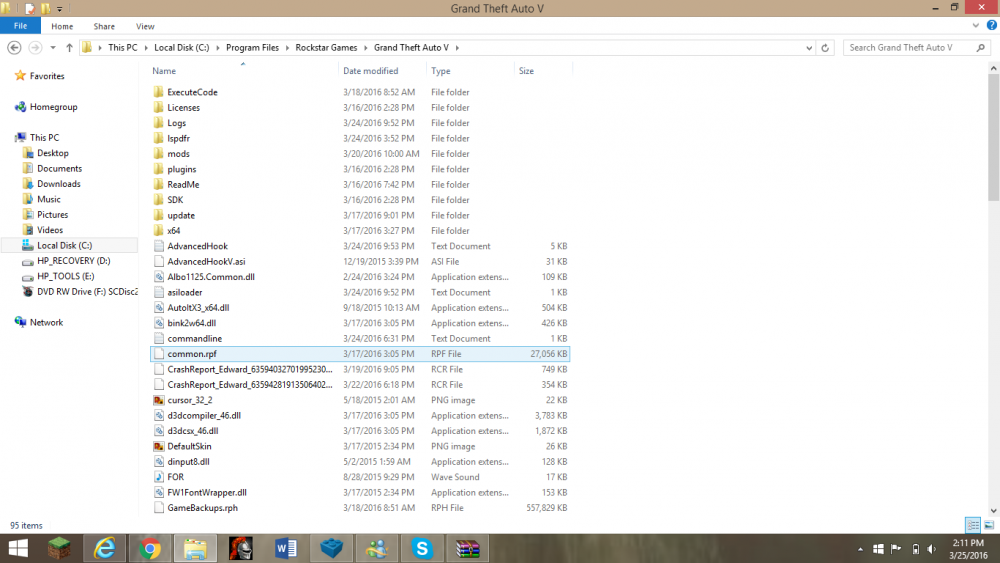Image resolution: width=1000 pixels, height=563 pixels.
Task: Open Minecraft from the taskbar
Action: tap(59, 548)
